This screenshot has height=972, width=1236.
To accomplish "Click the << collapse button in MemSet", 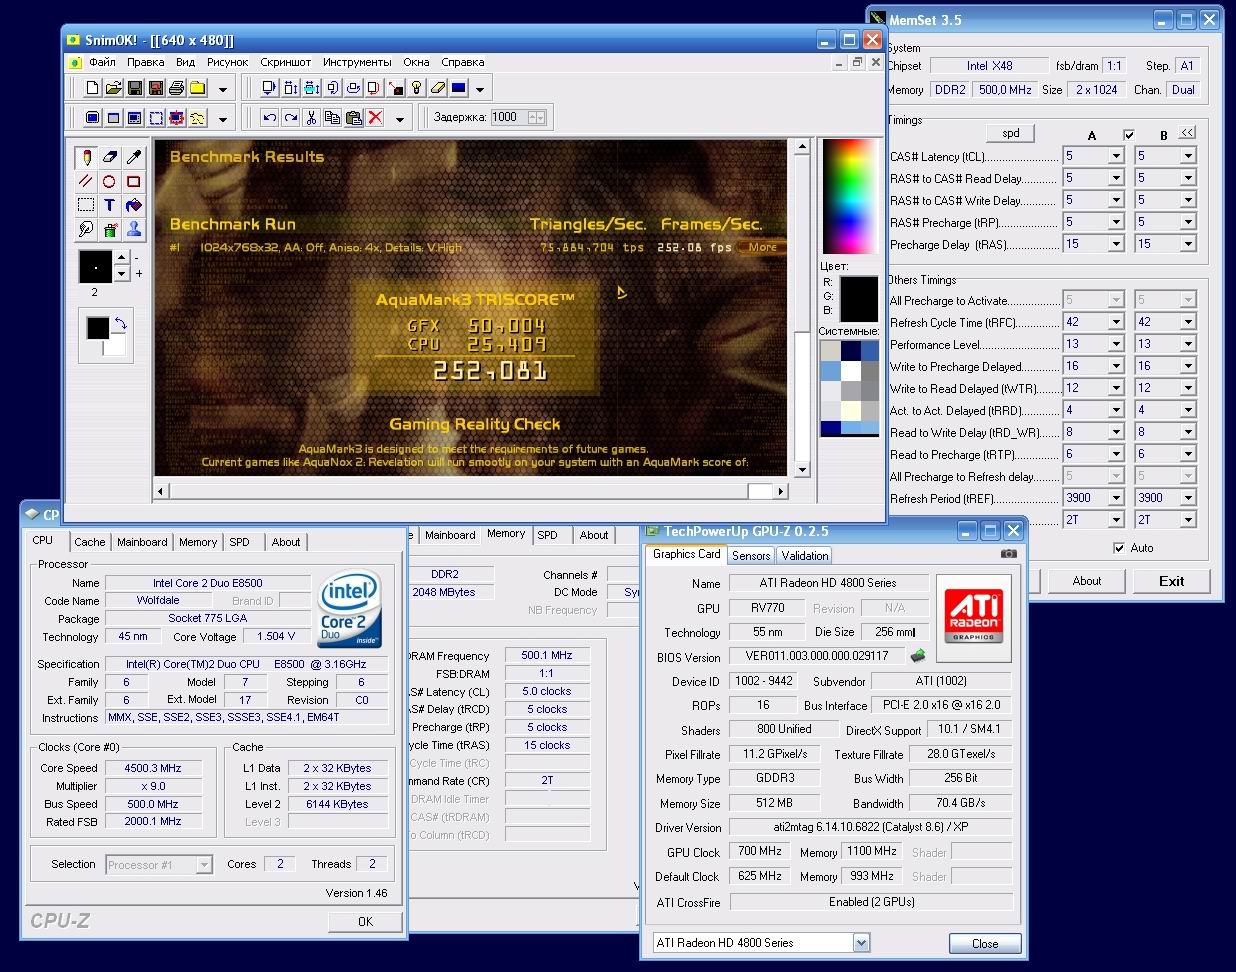I will (x=1187, y=132).
